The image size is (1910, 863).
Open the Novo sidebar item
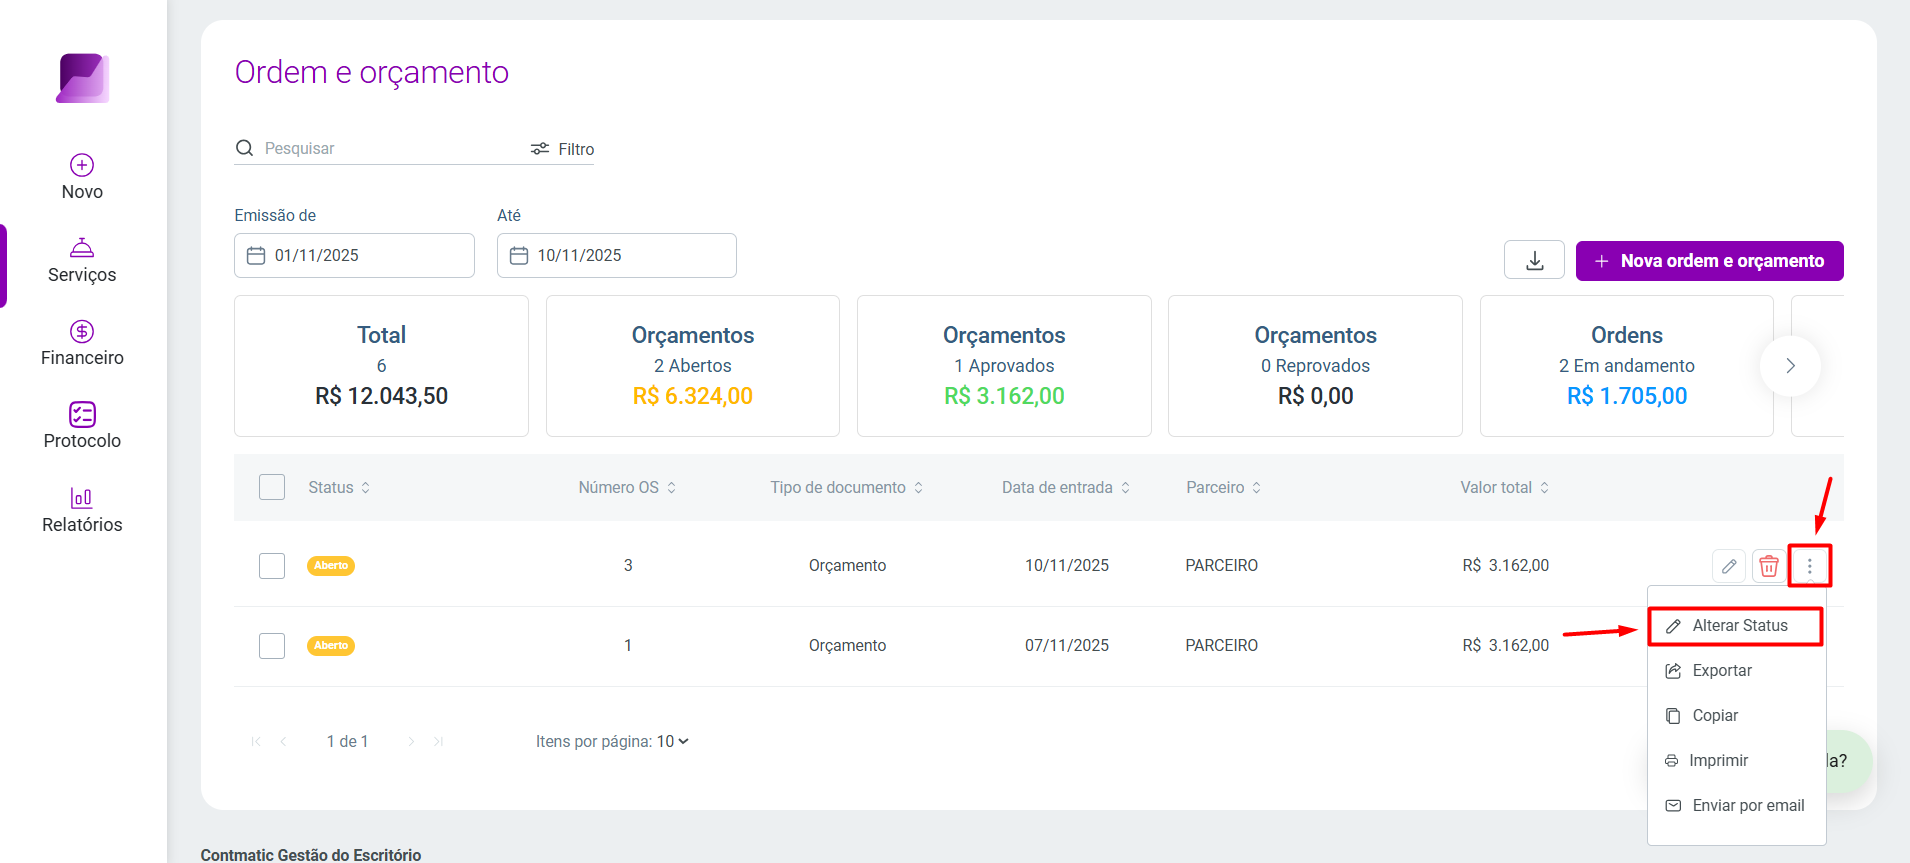pos(82,177)
